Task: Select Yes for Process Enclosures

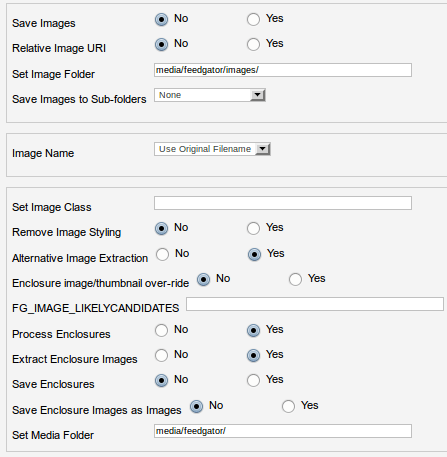Action: coord(253,330)
